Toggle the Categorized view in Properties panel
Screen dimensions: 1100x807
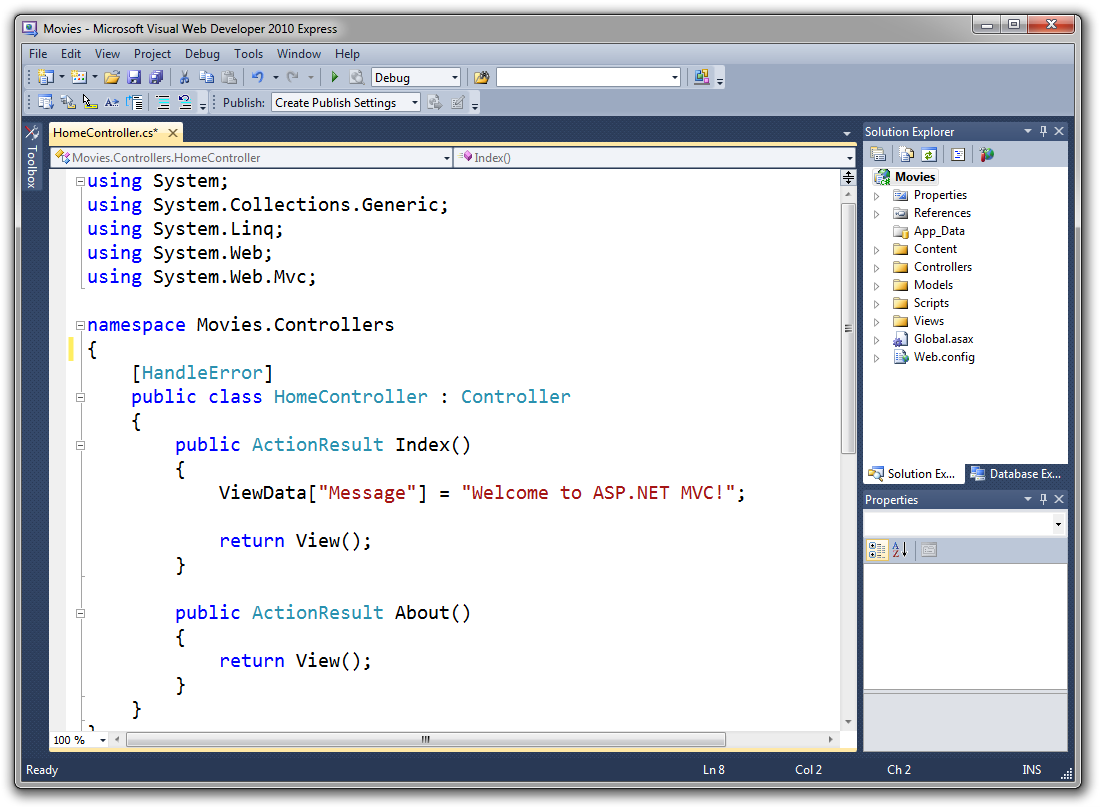pyautogui.click(x=877, y=550)
